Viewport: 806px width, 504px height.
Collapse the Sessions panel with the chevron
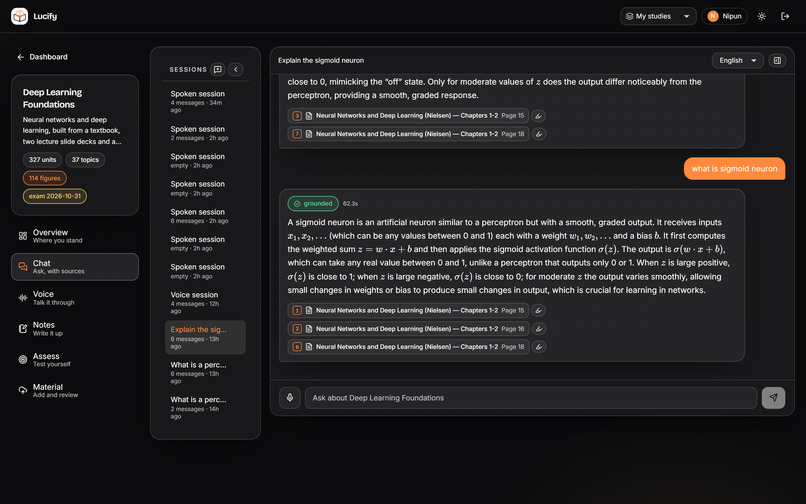pos(235,69)
